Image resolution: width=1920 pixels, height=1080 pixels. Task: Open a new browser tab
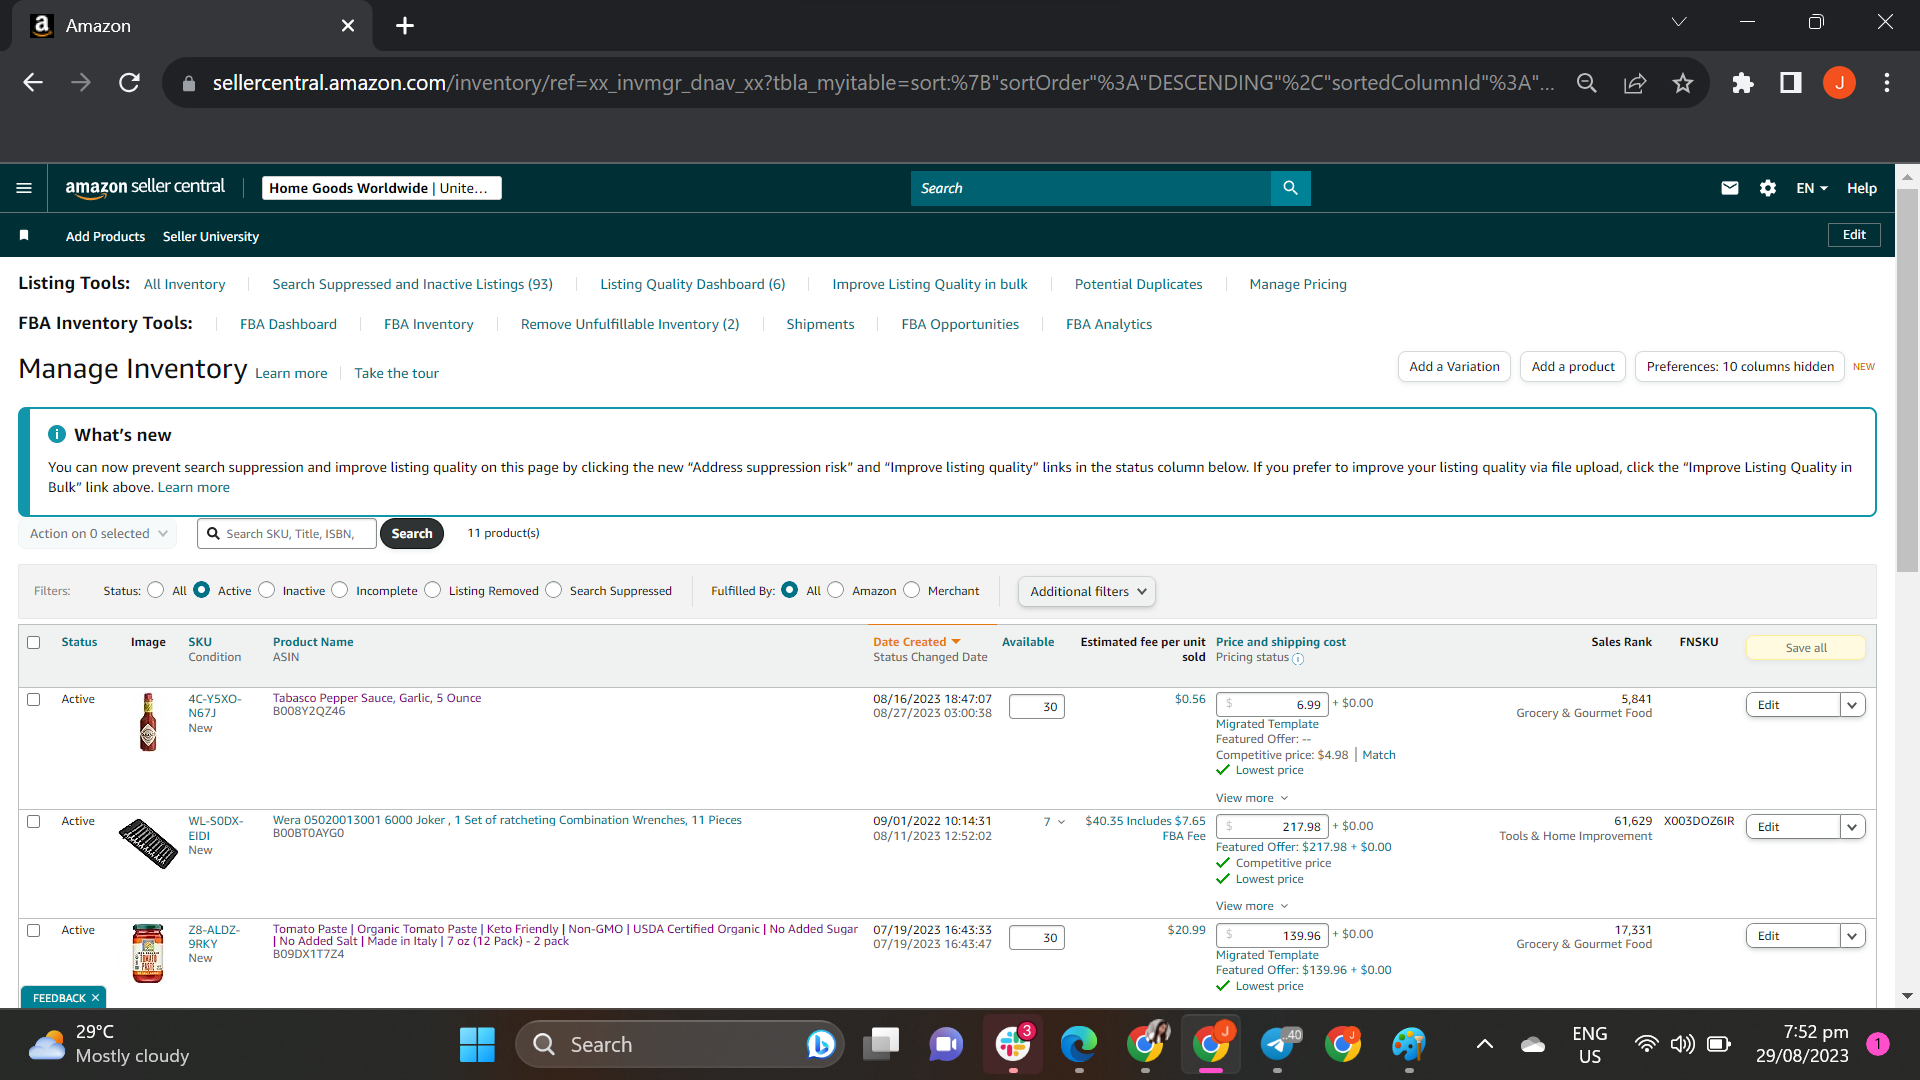point(405,26)
